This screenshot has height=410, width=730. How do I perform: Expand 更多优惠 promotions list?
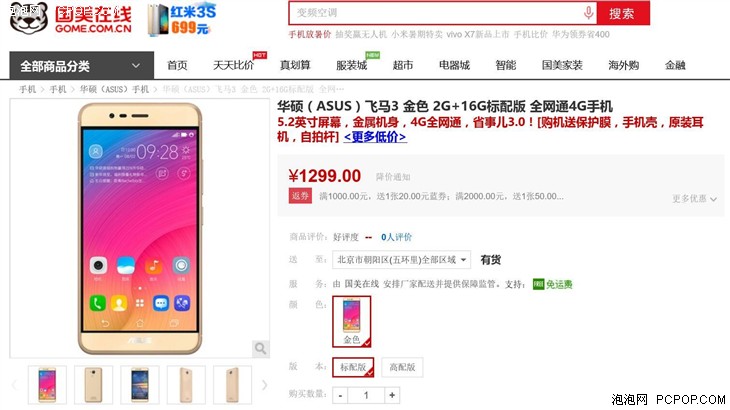[694, 199]
